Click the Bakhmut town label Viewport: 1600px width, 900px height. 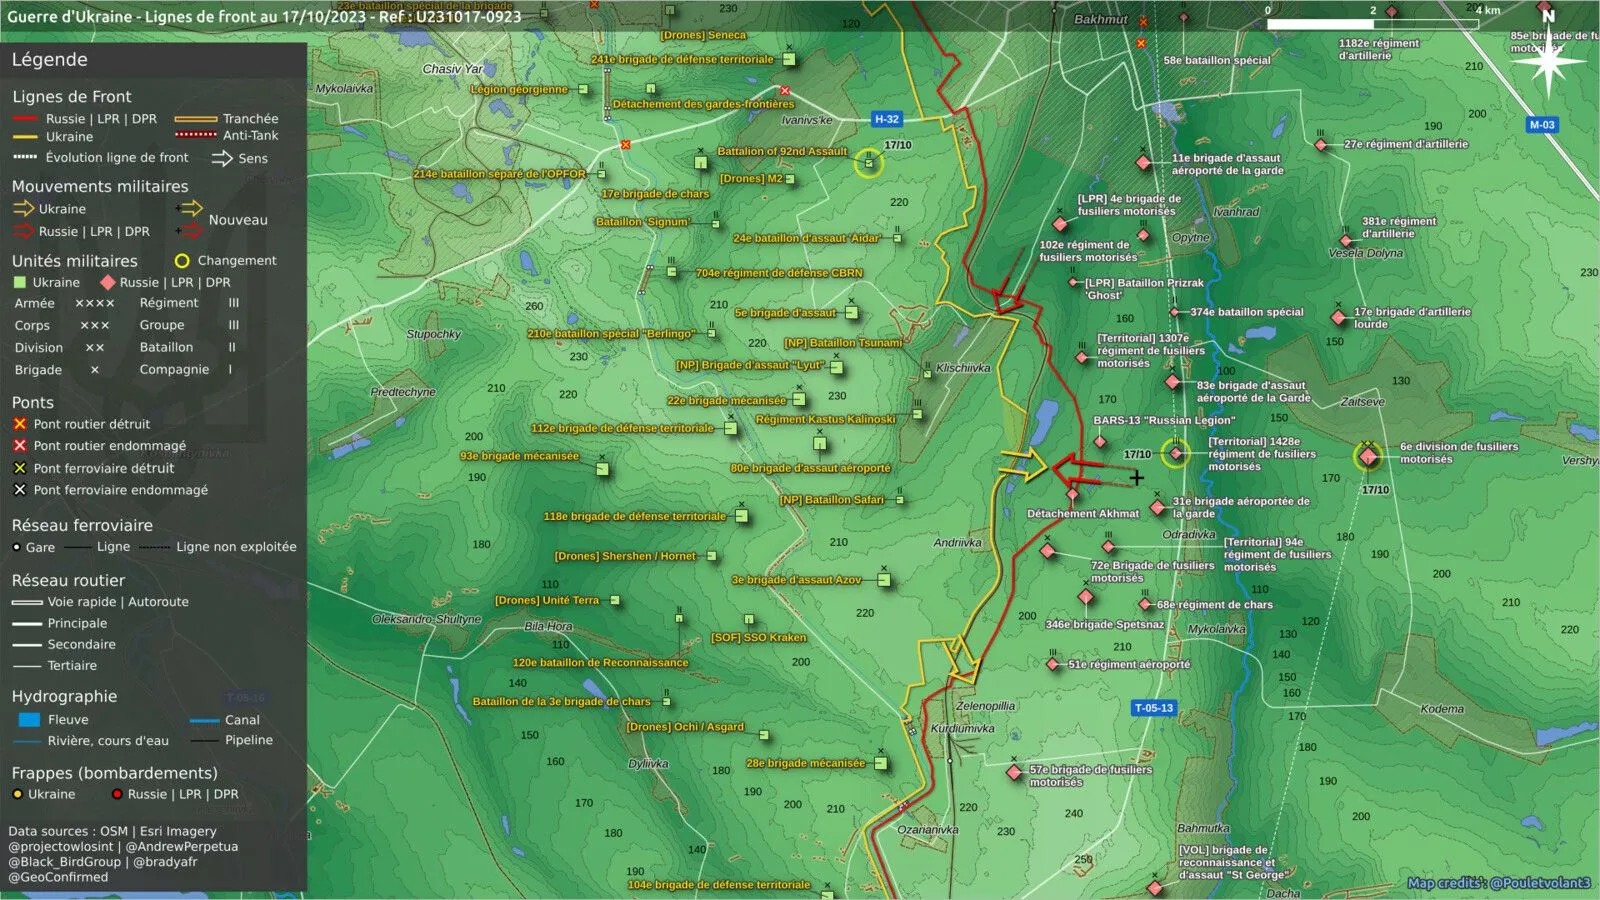[x=1100, y=19]
